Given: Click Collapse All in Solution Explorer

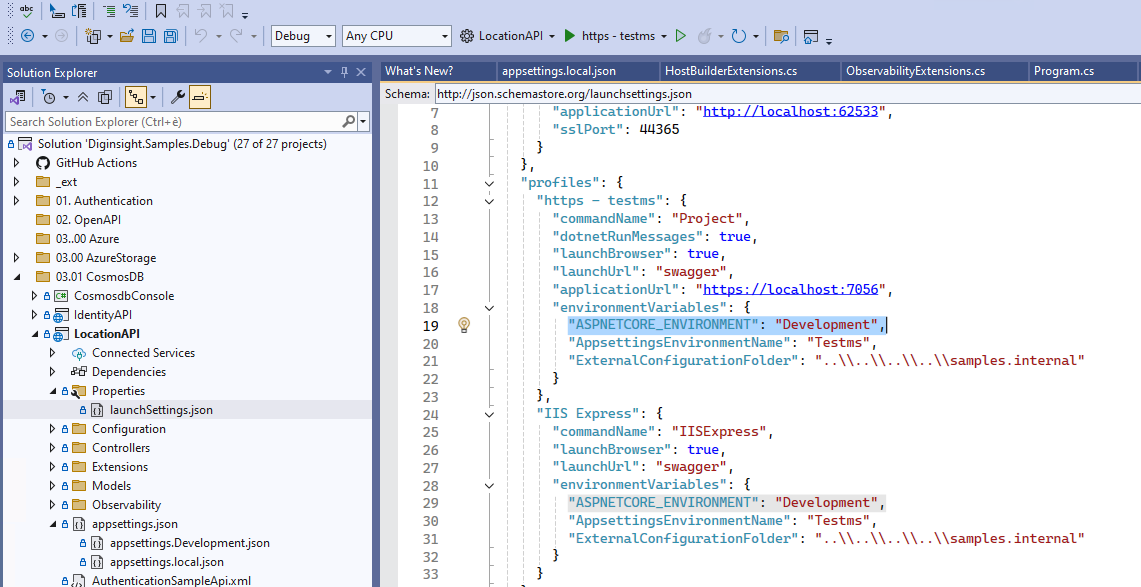Looking at the screenshot, I should click(82, 97).
